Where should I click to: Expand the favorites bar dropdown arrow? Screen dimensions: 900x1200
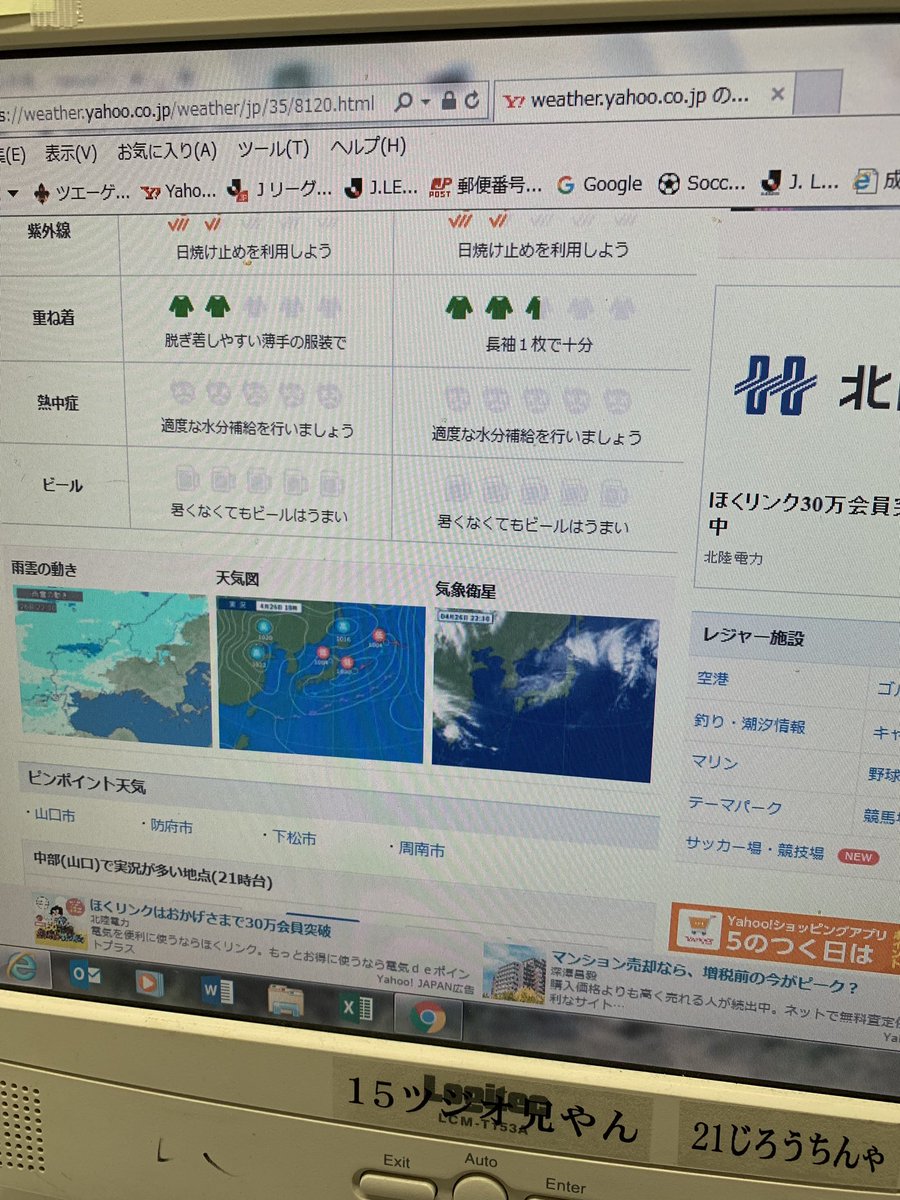pos(12,193)
